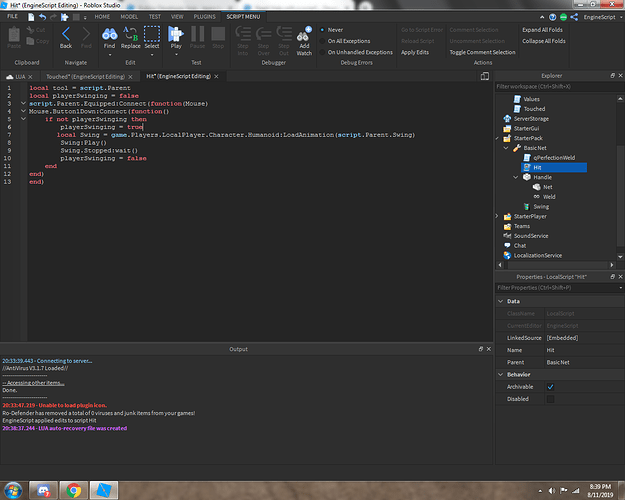Collapse the Behavior properties section

coord(501,374)
